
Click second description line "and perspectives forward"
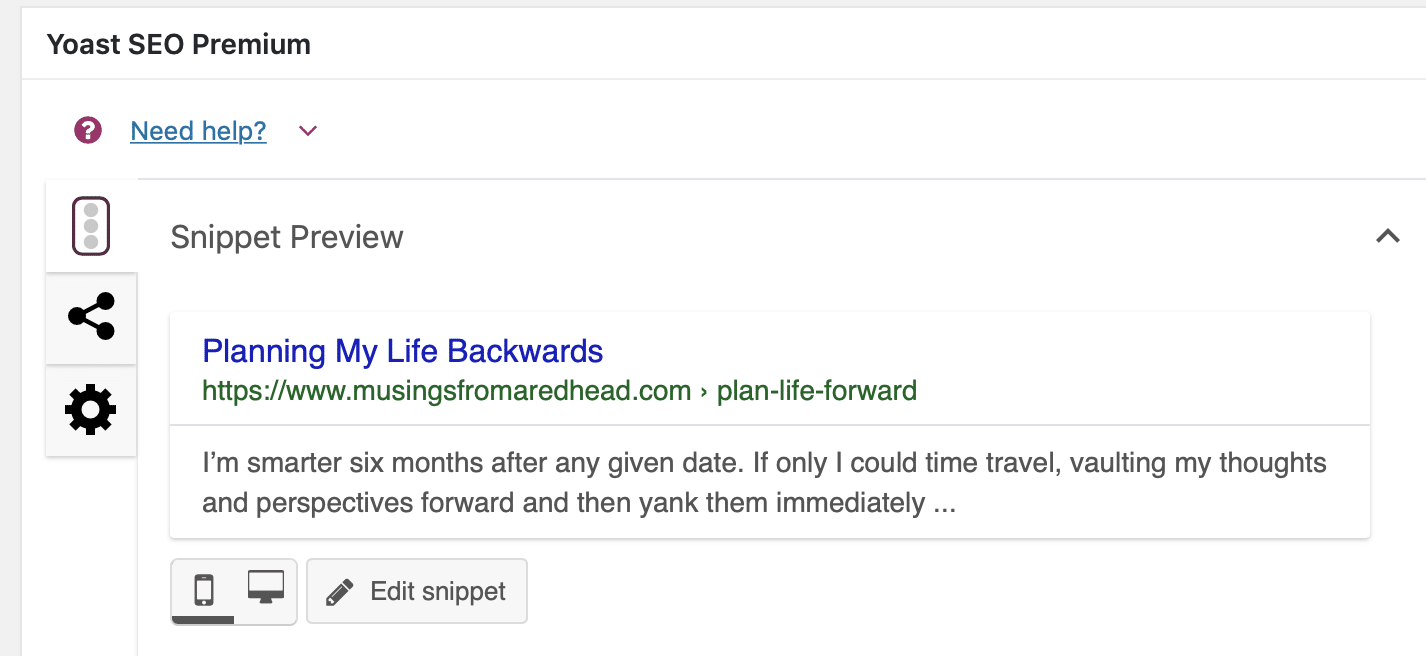point(565,502)
